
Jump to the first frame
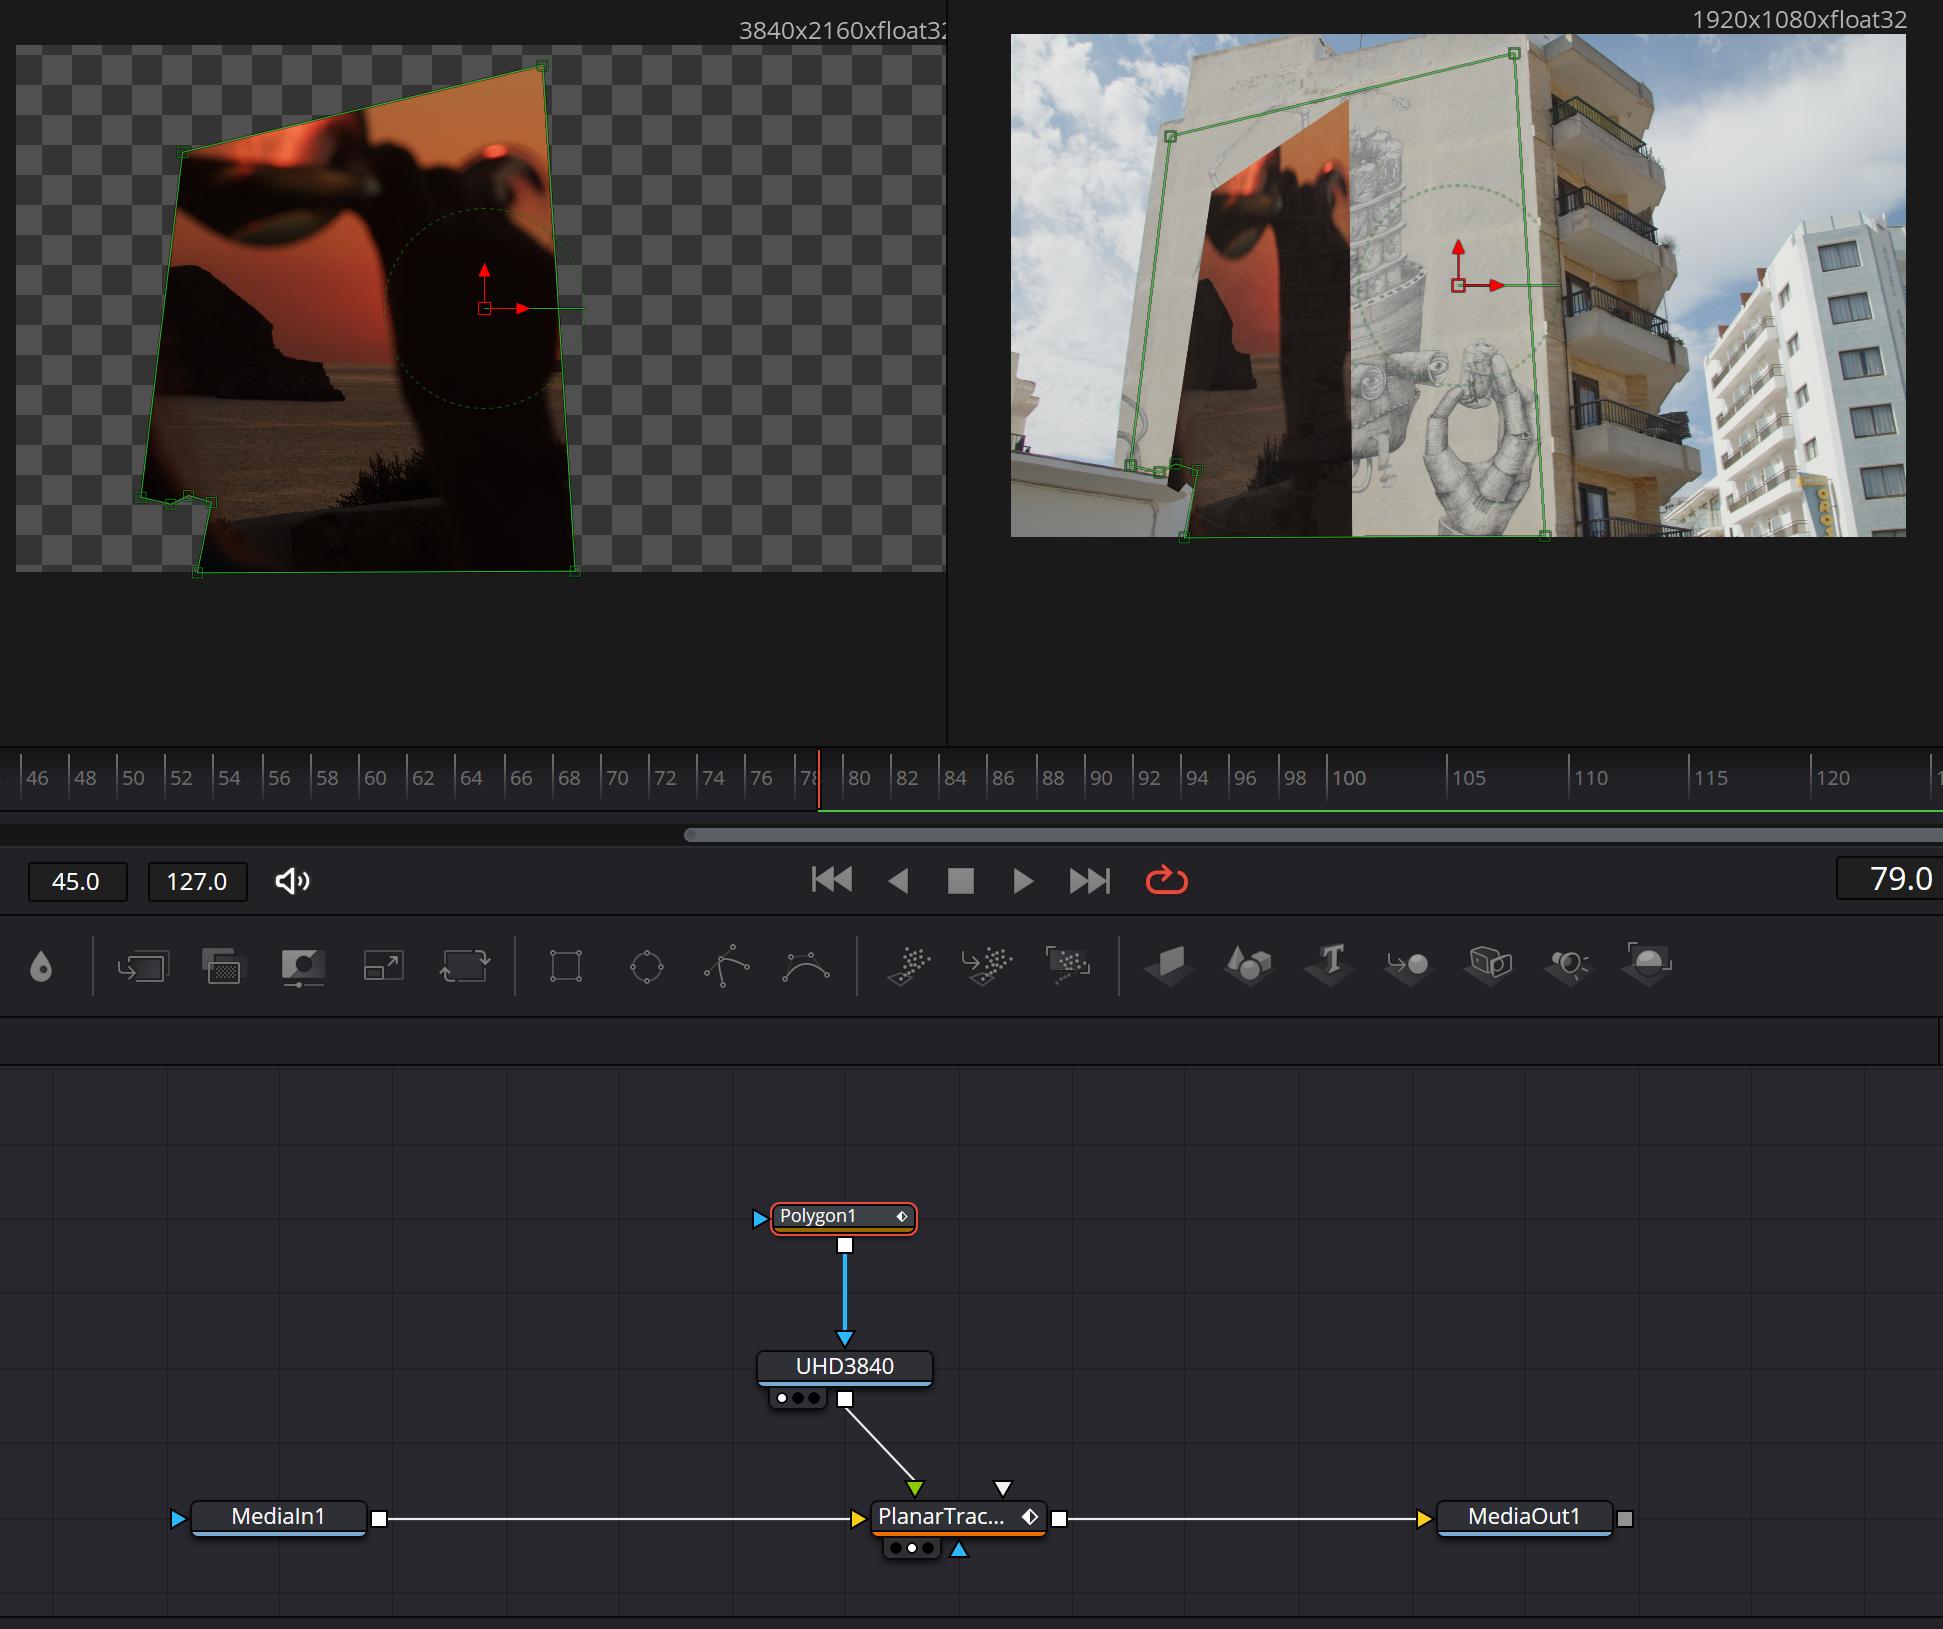tap(832, 880)
